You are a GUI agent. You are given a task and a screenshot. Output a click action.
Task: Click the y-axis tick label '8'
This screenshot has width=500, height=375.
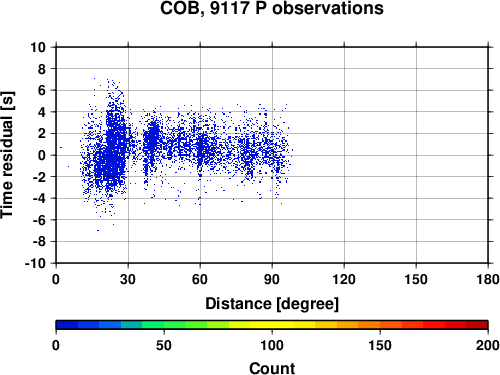pyautogui.click(x=42, y=69)
